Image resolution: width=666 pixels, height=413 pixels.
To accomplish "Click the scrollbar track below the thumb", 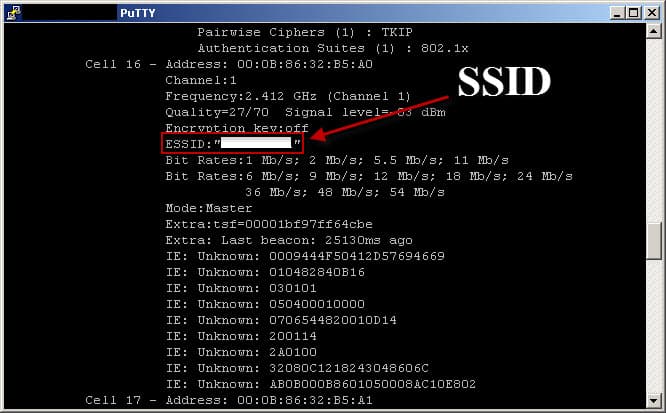I will 654,330.
